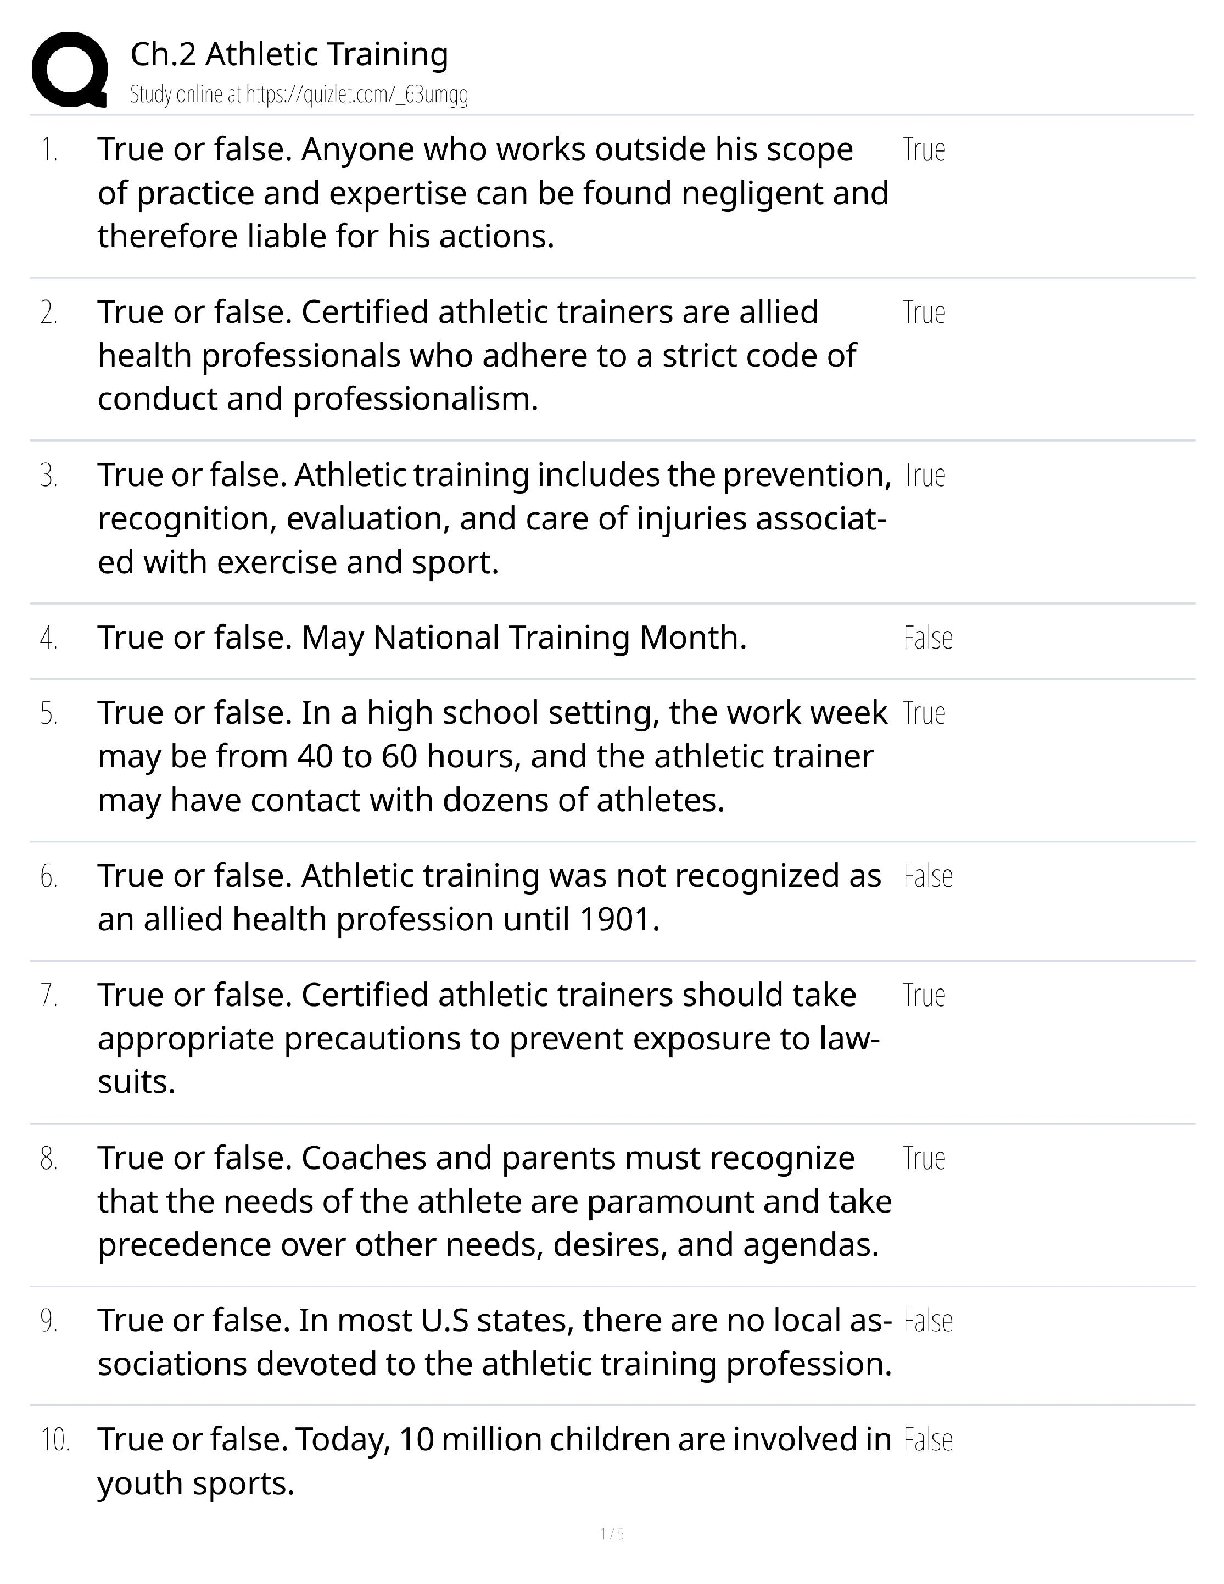Select question 10 about youth sports
The width and height of the screenshot is (1224, 1584).
click(x=494, y=1460)
